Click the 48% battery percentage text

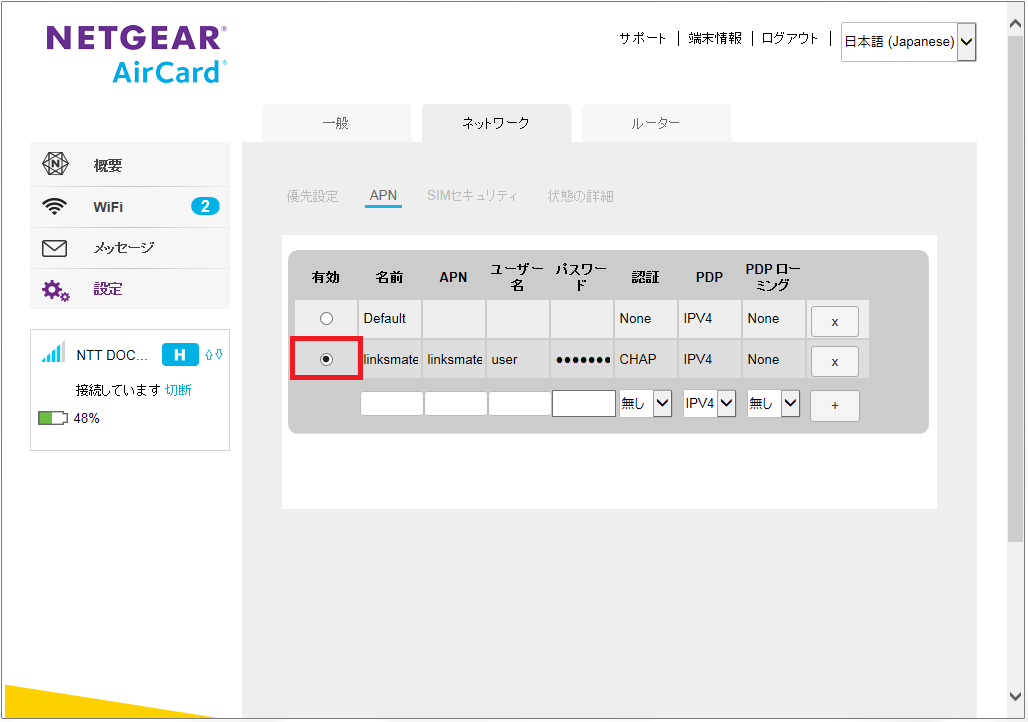[87, 418]
